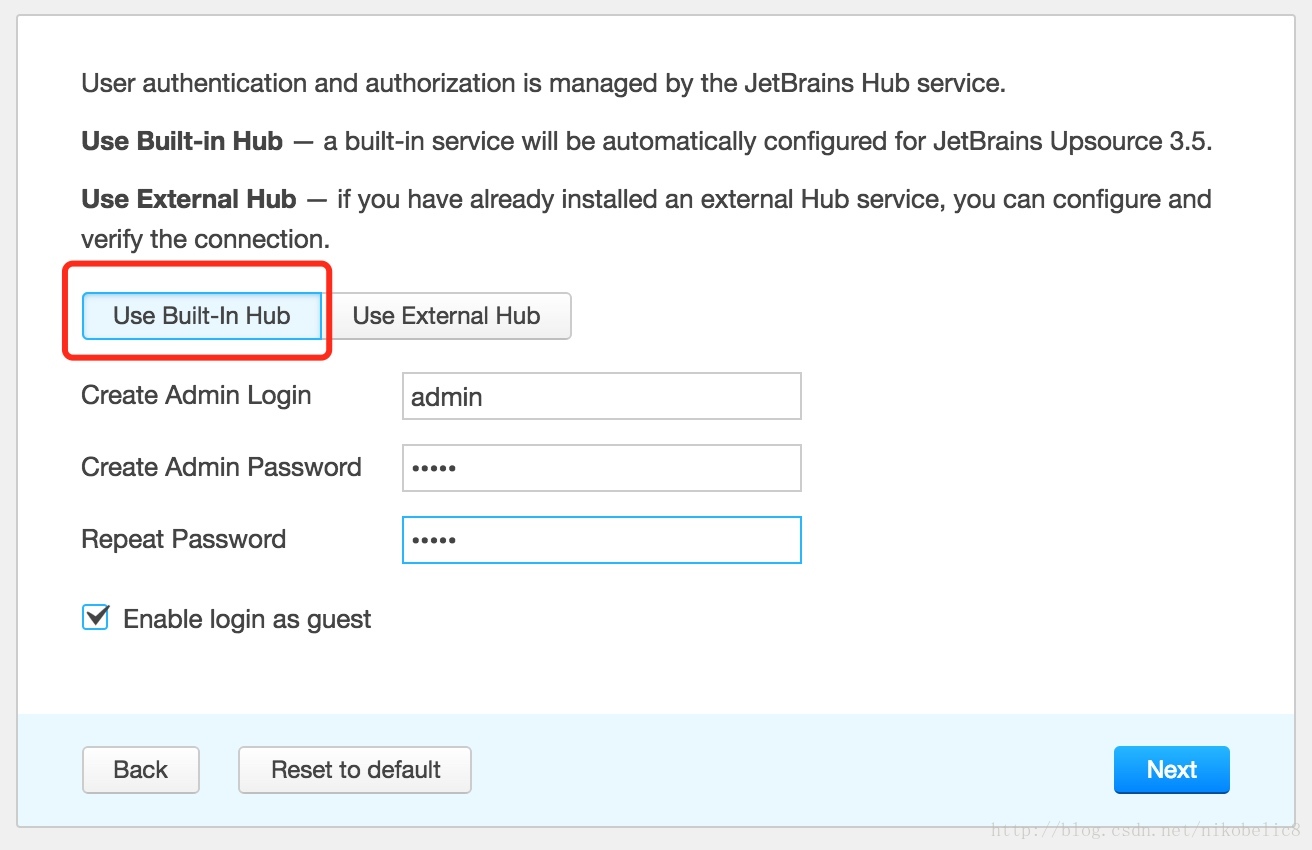Select the Use Built-In Hub option
1312x850 pixels.
202,316
